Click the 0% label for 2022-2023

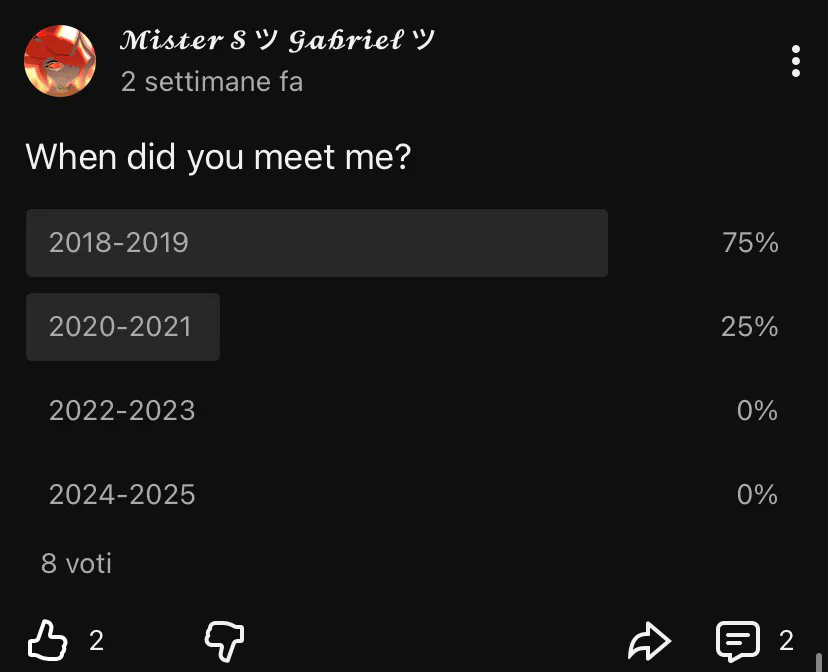757,411
